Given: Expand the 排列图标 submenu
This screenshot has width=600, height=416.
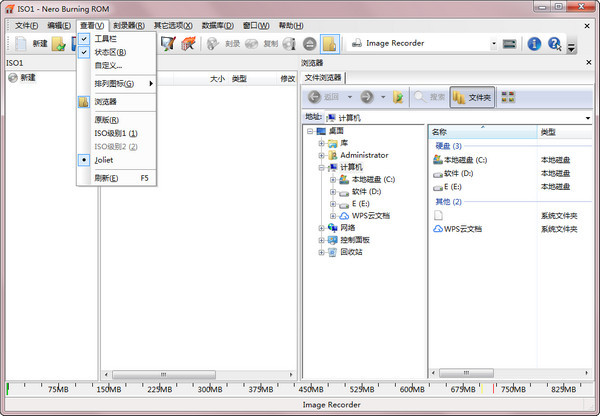Looking at the screenshot, I should (116, 83).
